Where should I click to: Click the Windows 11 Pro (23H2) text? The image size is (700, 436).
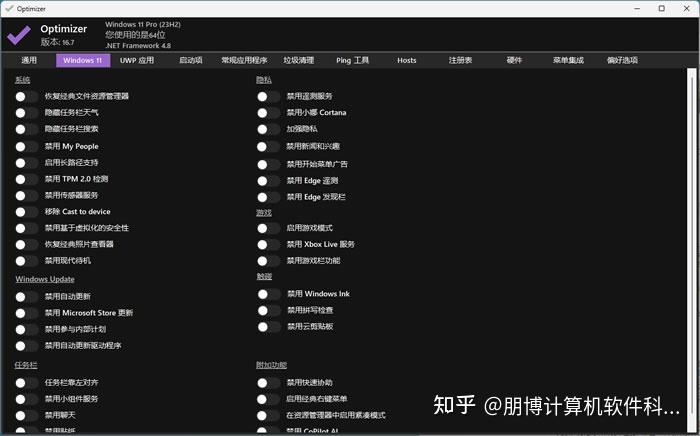(143, 25)
